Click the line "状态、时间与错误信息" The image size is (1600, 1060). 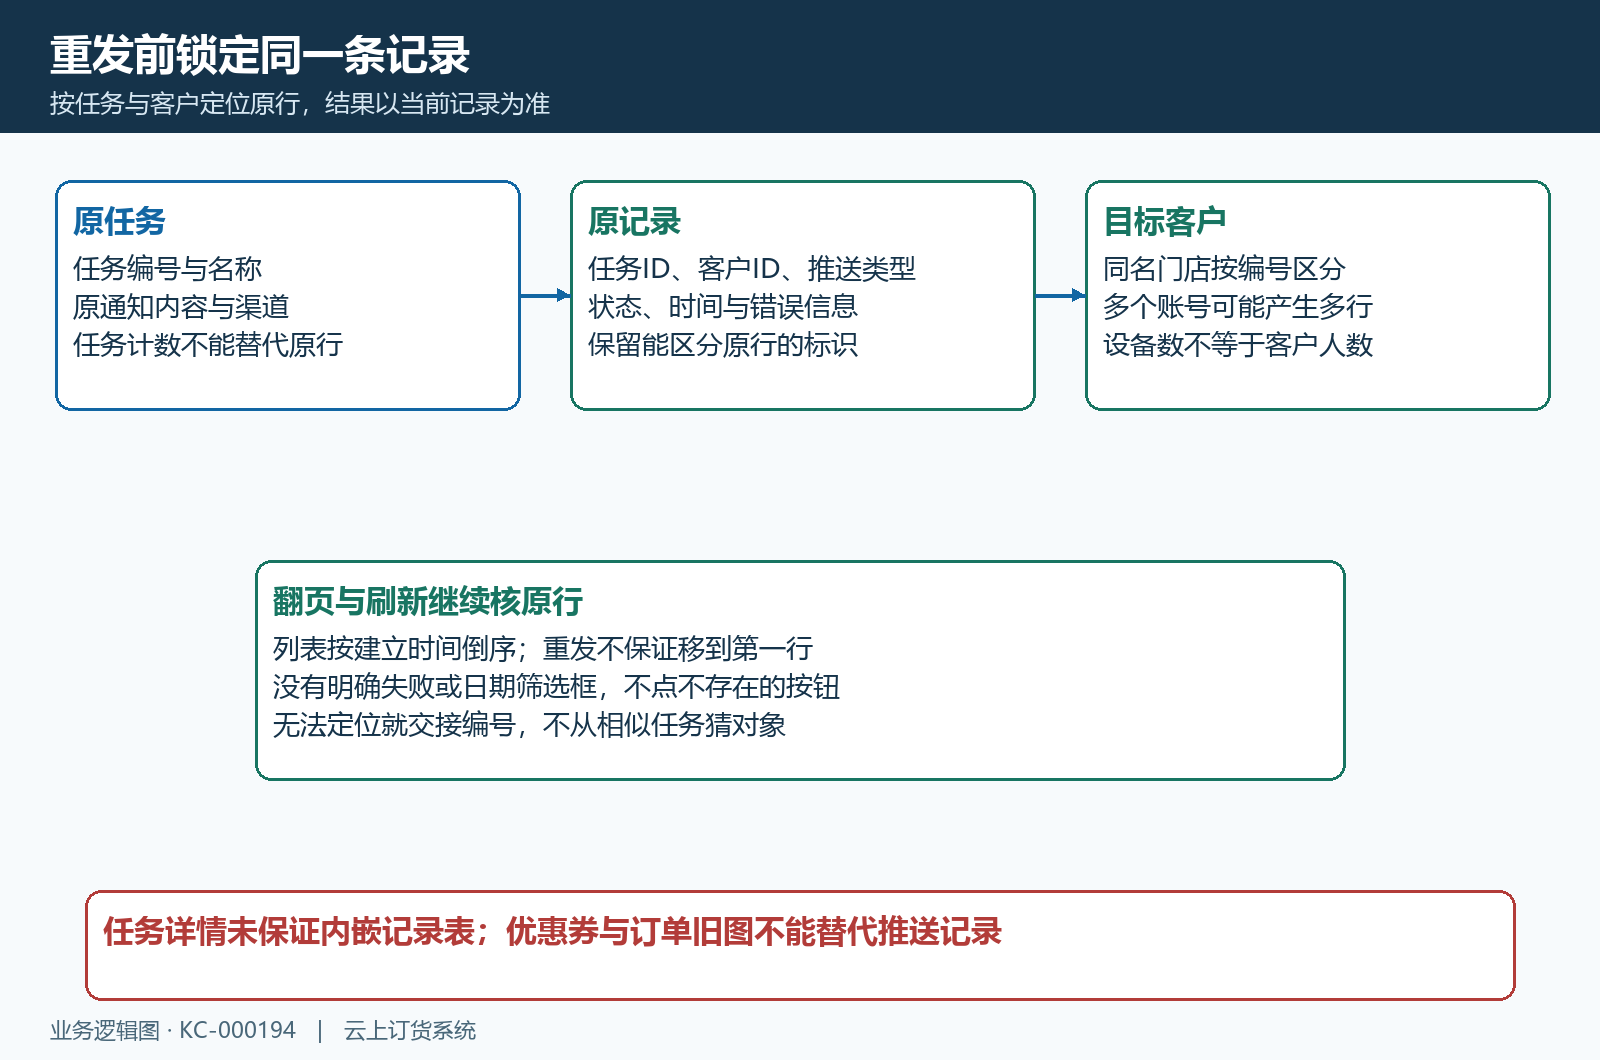[723, 306]
